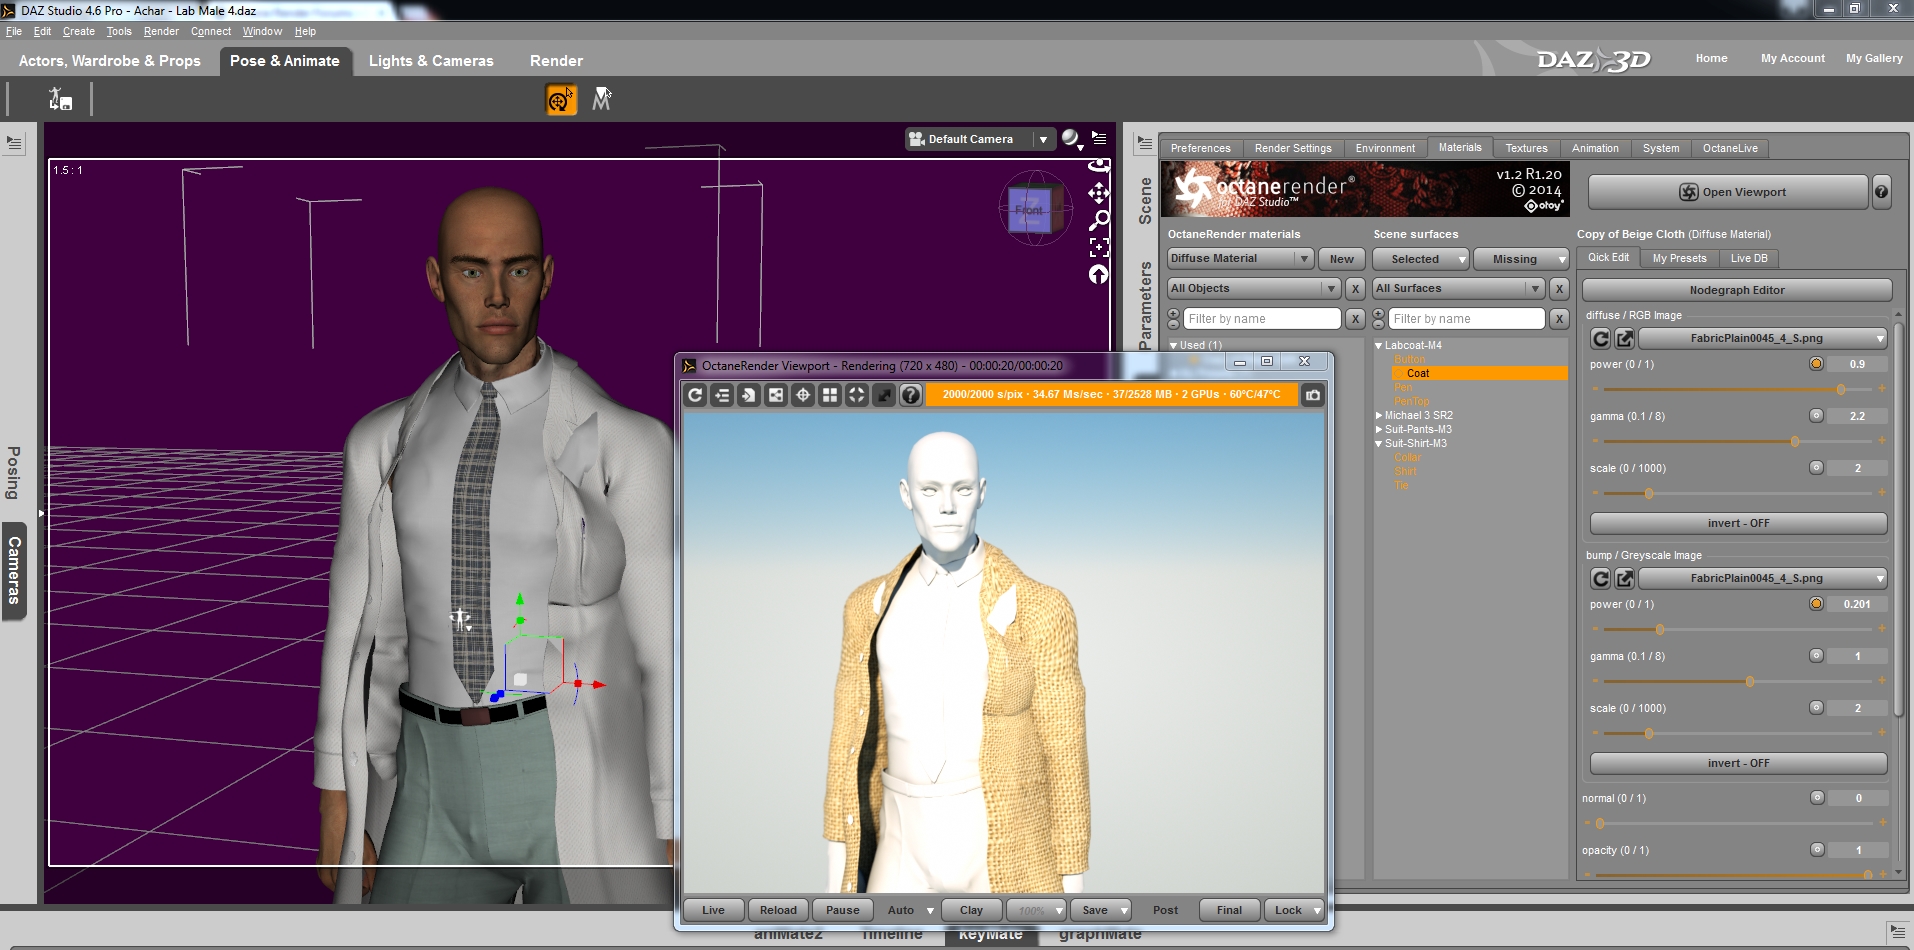Reload the diffuse RGB image texture
This screenshot has width=1914, height=950.
pyautogui.click(x=1601, y=339)
